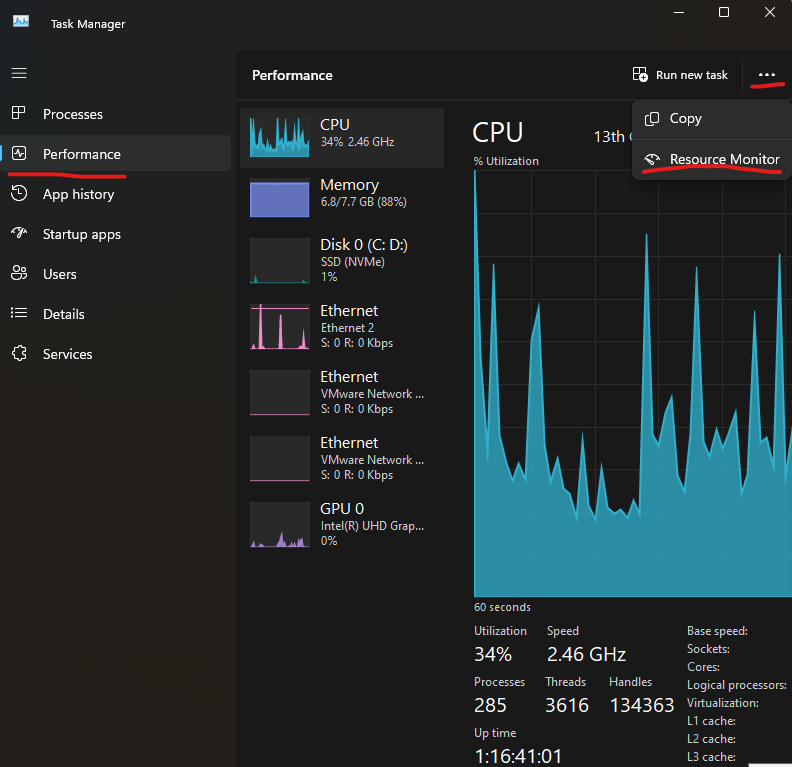Select the App history clock icon
Viewport: 792px width, 767px height.
[x=19, y=194]
